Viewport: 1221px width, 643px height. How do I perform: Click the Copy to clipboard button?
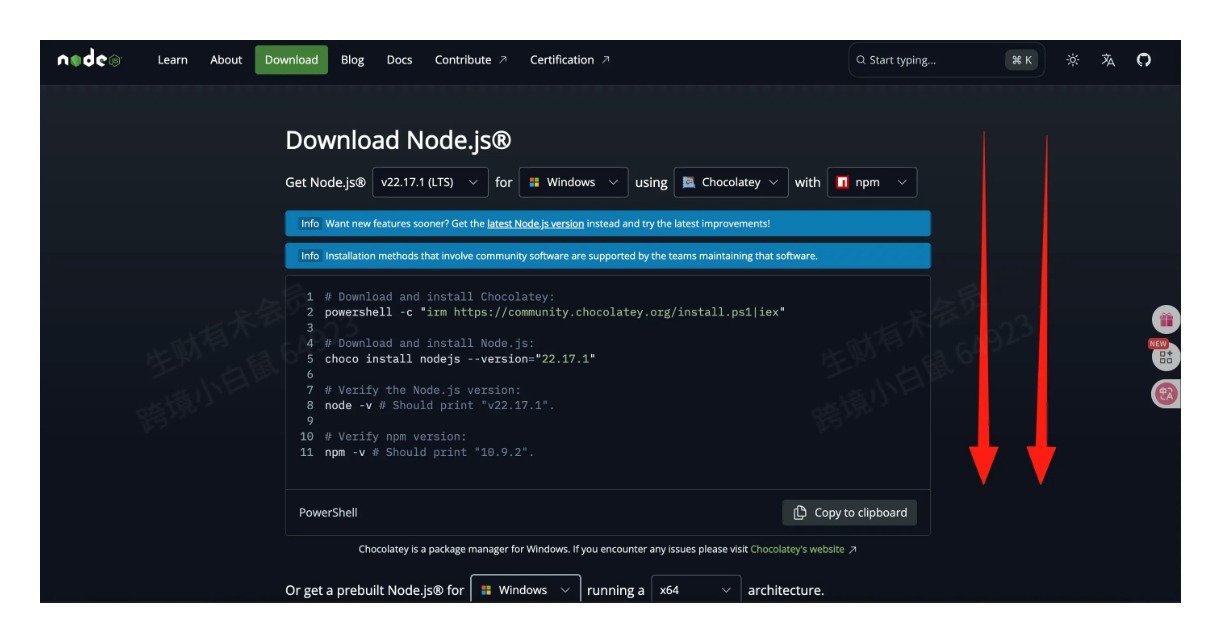850,513
